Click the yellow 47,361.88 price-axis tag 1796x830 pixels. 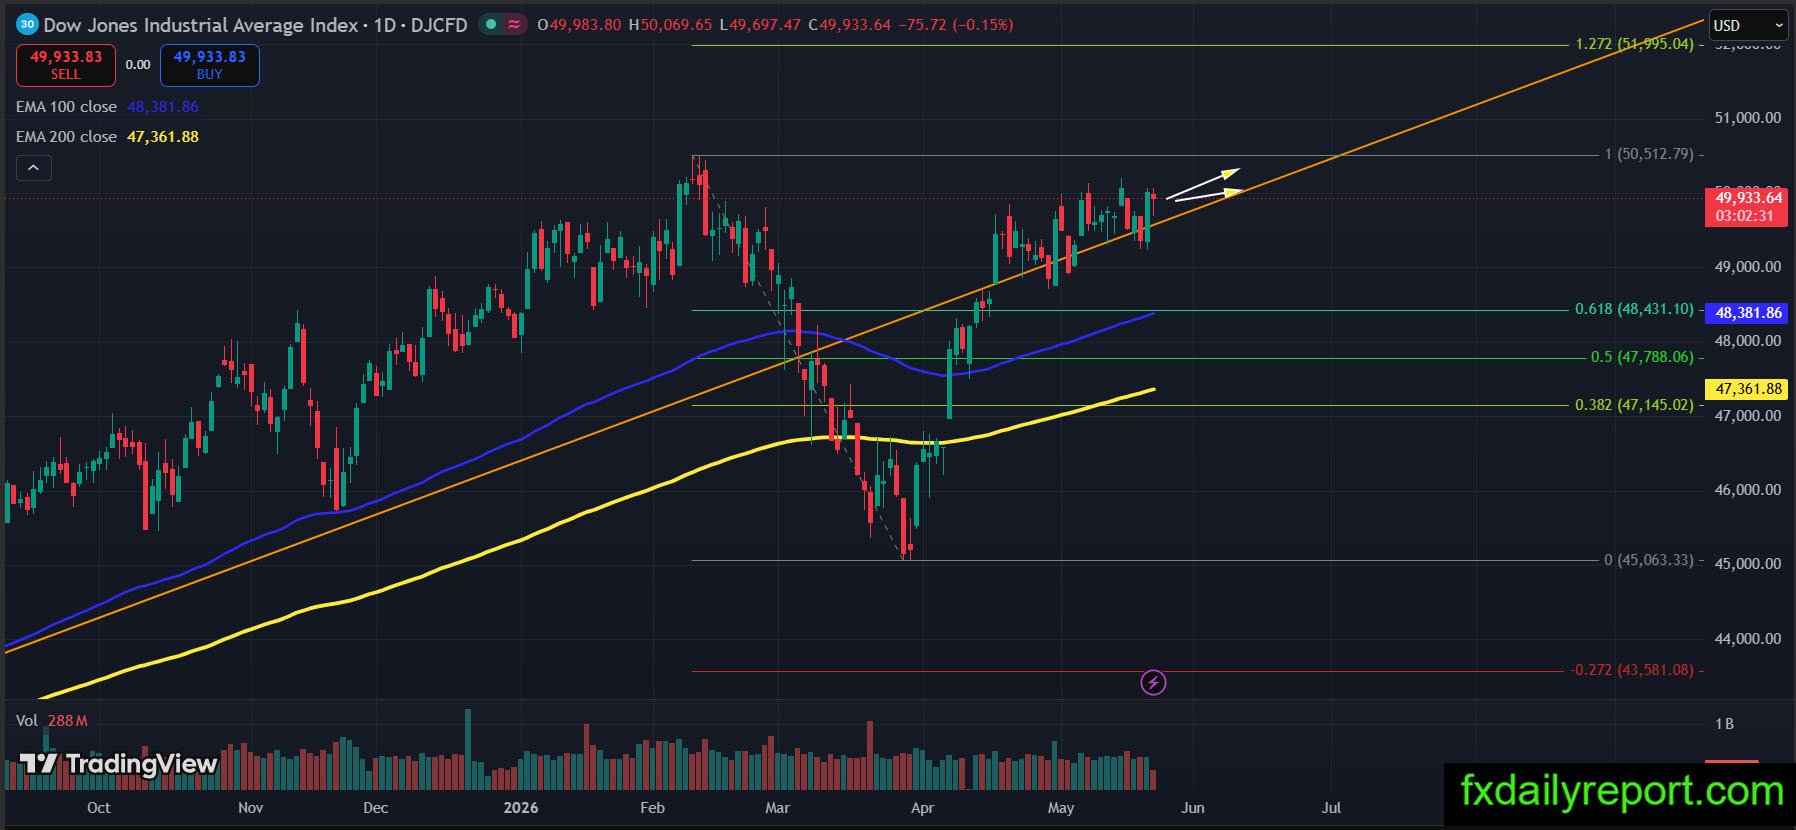pyautogui.click(x=1746, y=389)
